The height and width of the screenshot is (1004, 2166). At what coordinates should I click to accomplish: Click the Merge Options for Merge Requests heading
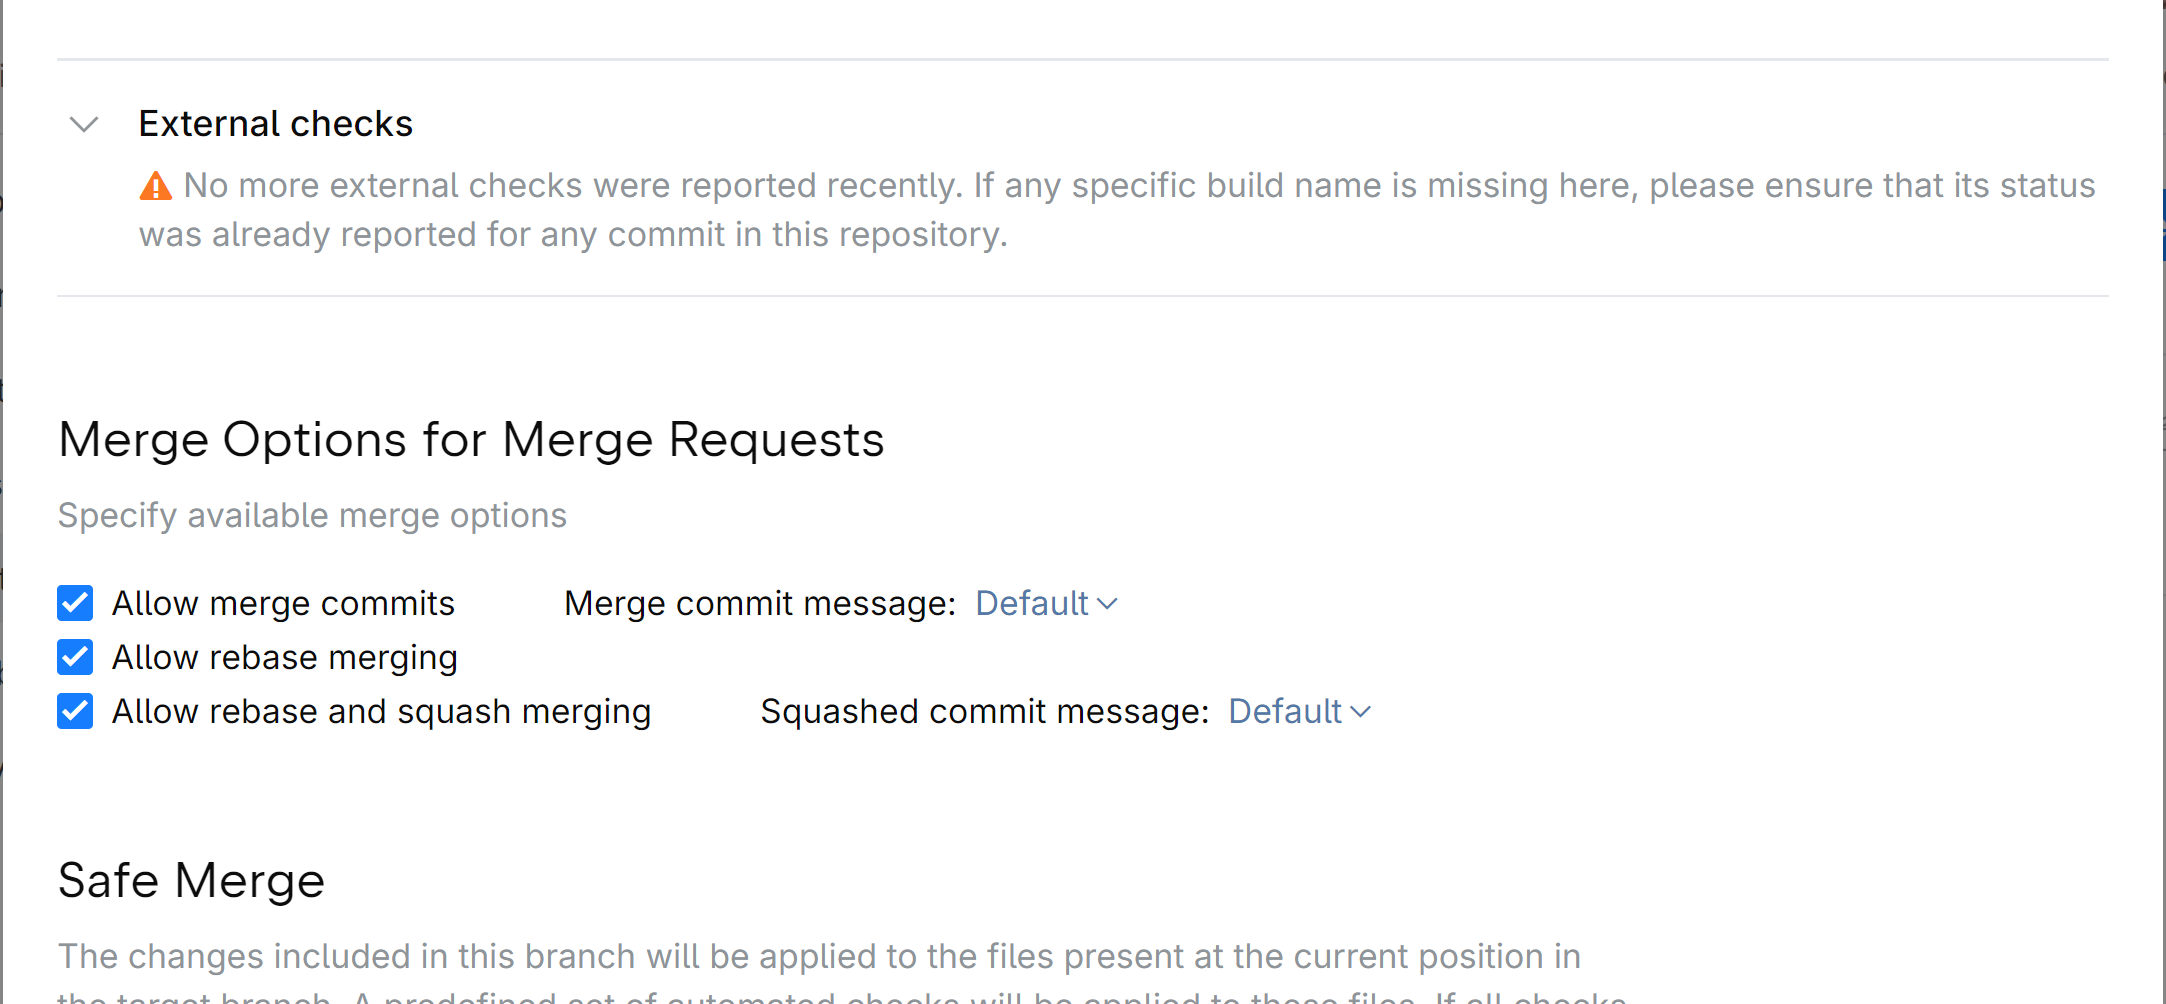click(471, 439)
